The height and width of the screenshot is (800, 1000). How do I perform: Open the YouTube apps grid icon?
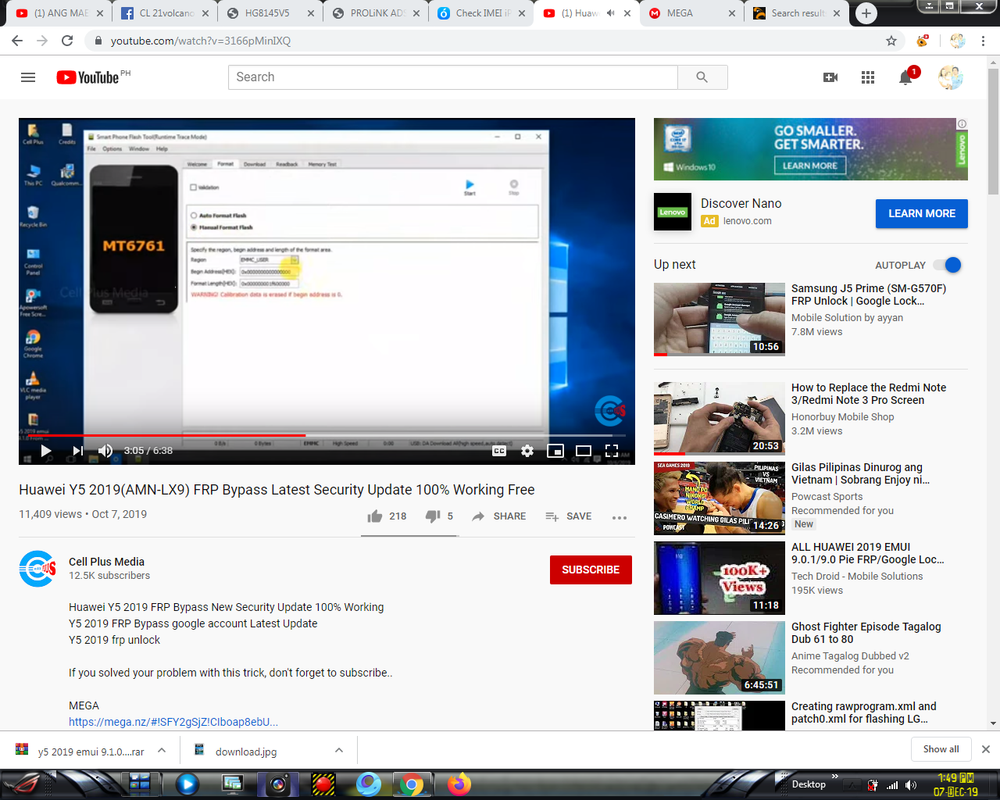coord(867,77)
